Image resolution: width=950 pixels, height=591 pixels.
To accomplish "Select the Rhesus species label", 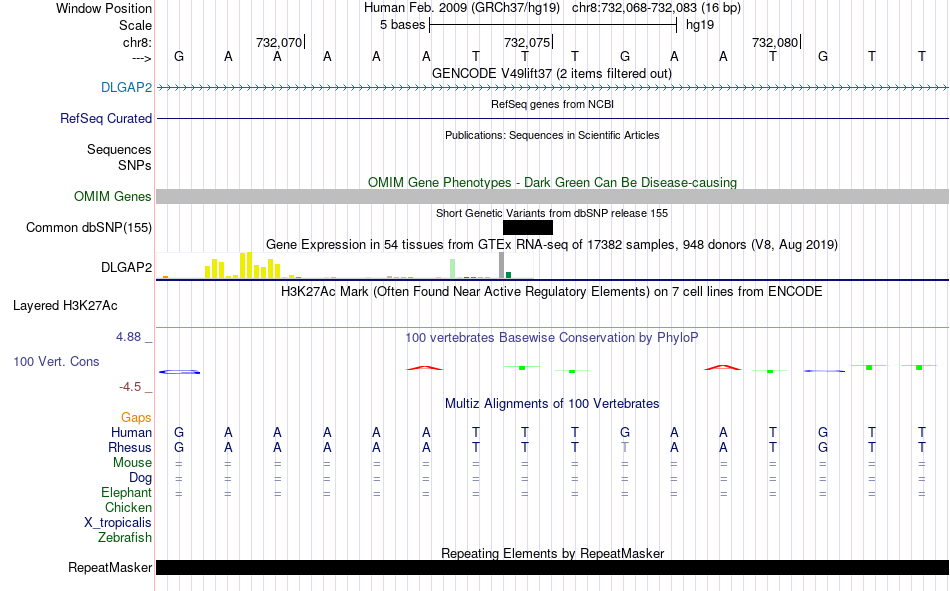I will 130,447.
